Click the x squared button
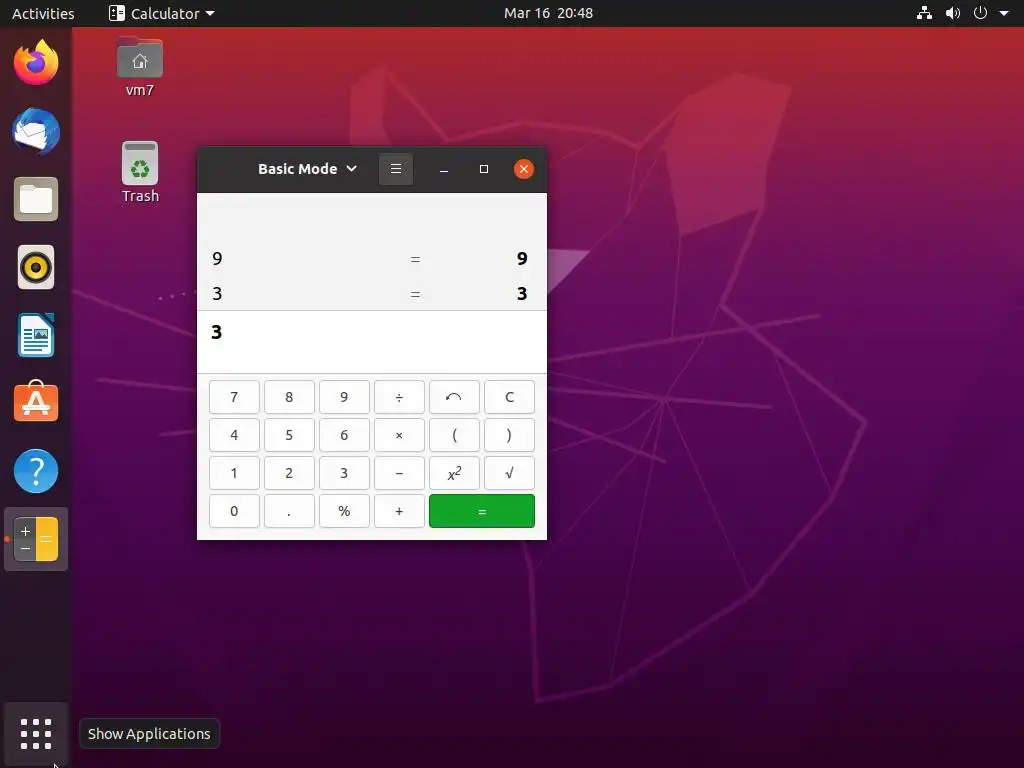 [454, 473]
